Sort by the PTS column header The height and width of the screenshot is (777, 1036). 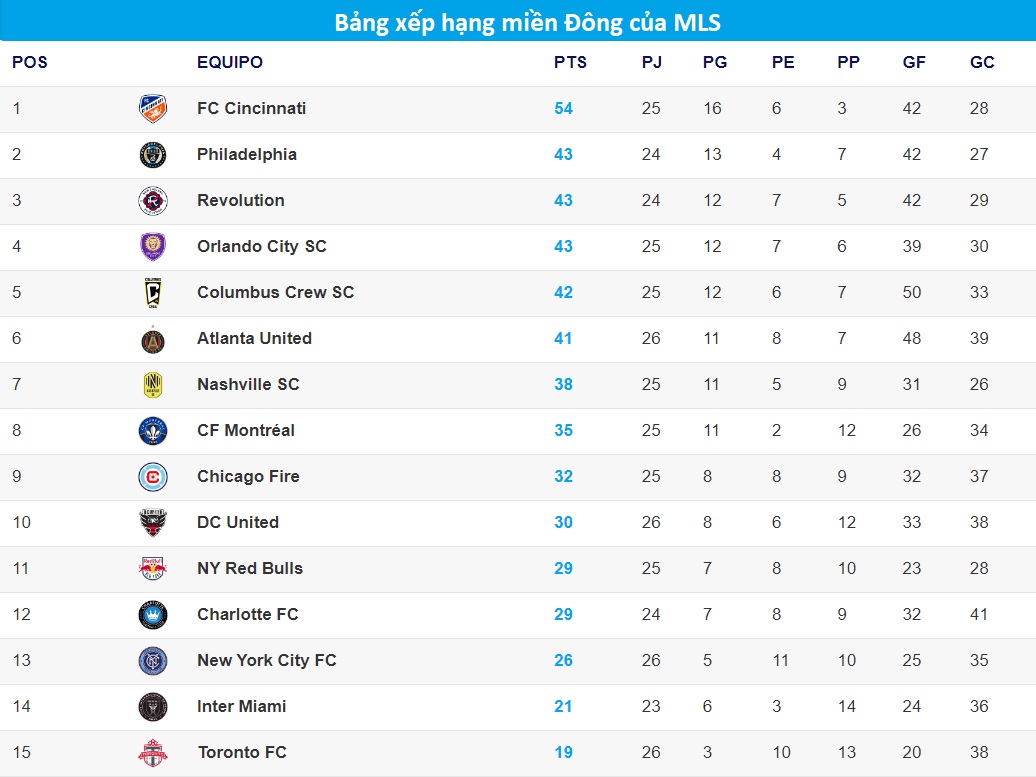pos(570,62)
